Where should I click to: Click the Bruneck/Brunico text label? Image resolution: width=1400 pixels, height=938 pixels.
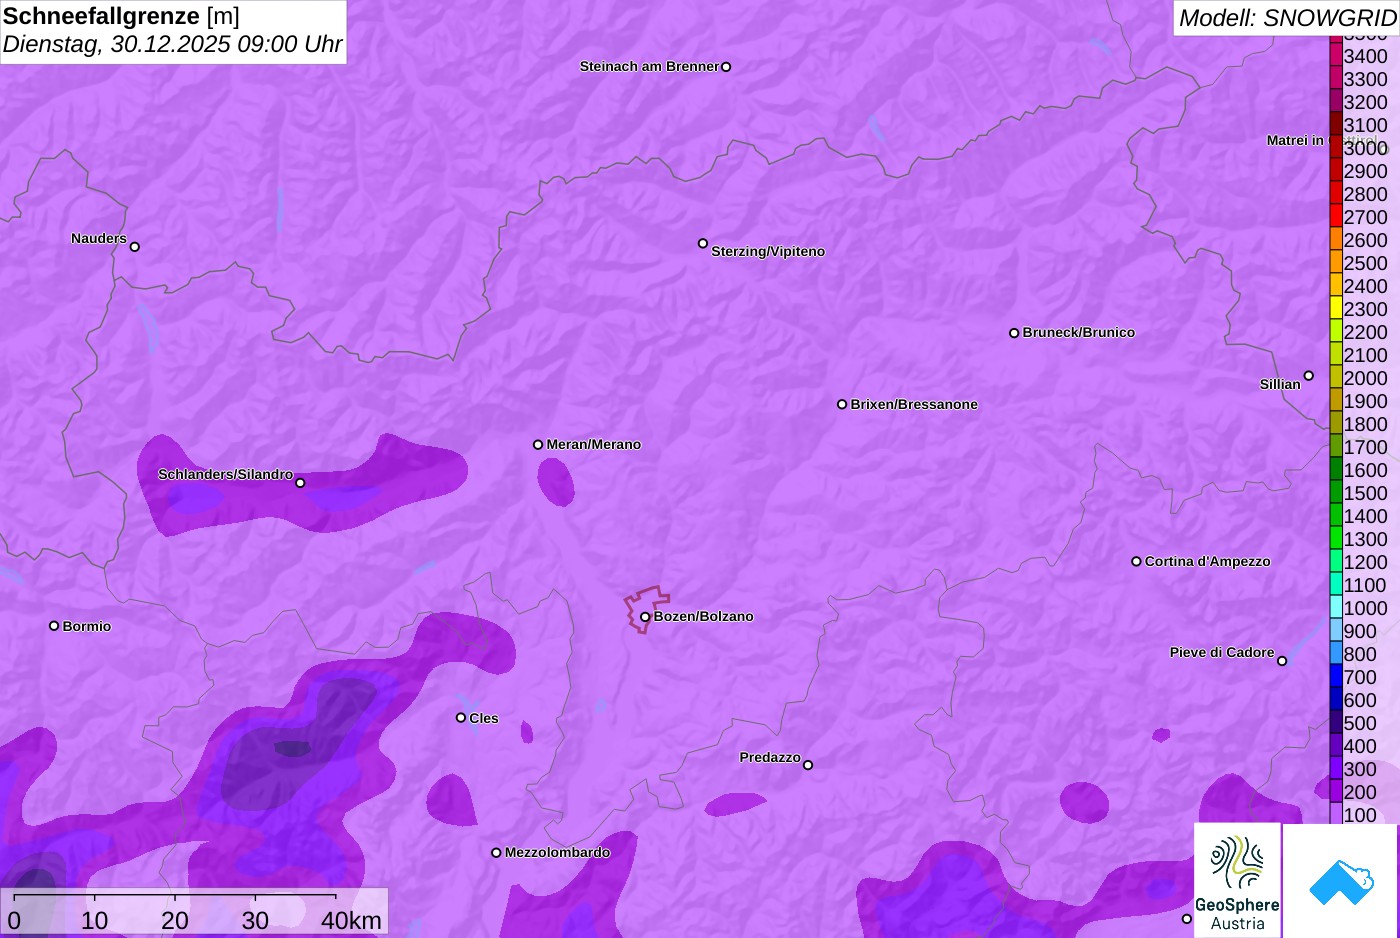coord(1079,332)
